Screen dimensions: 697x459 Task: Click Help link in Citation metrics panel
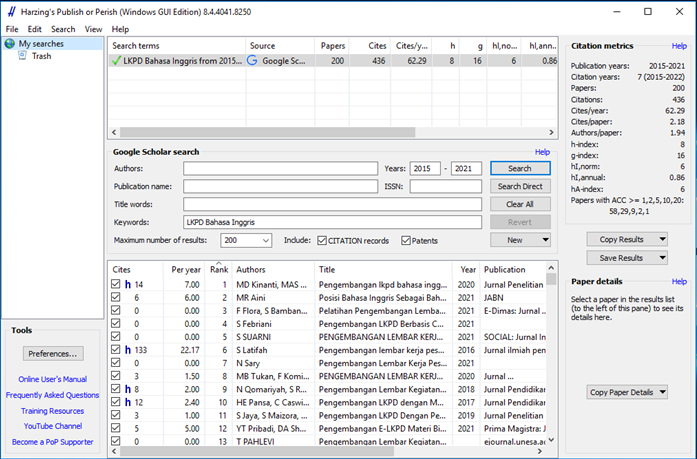click(x=679, y=46)
